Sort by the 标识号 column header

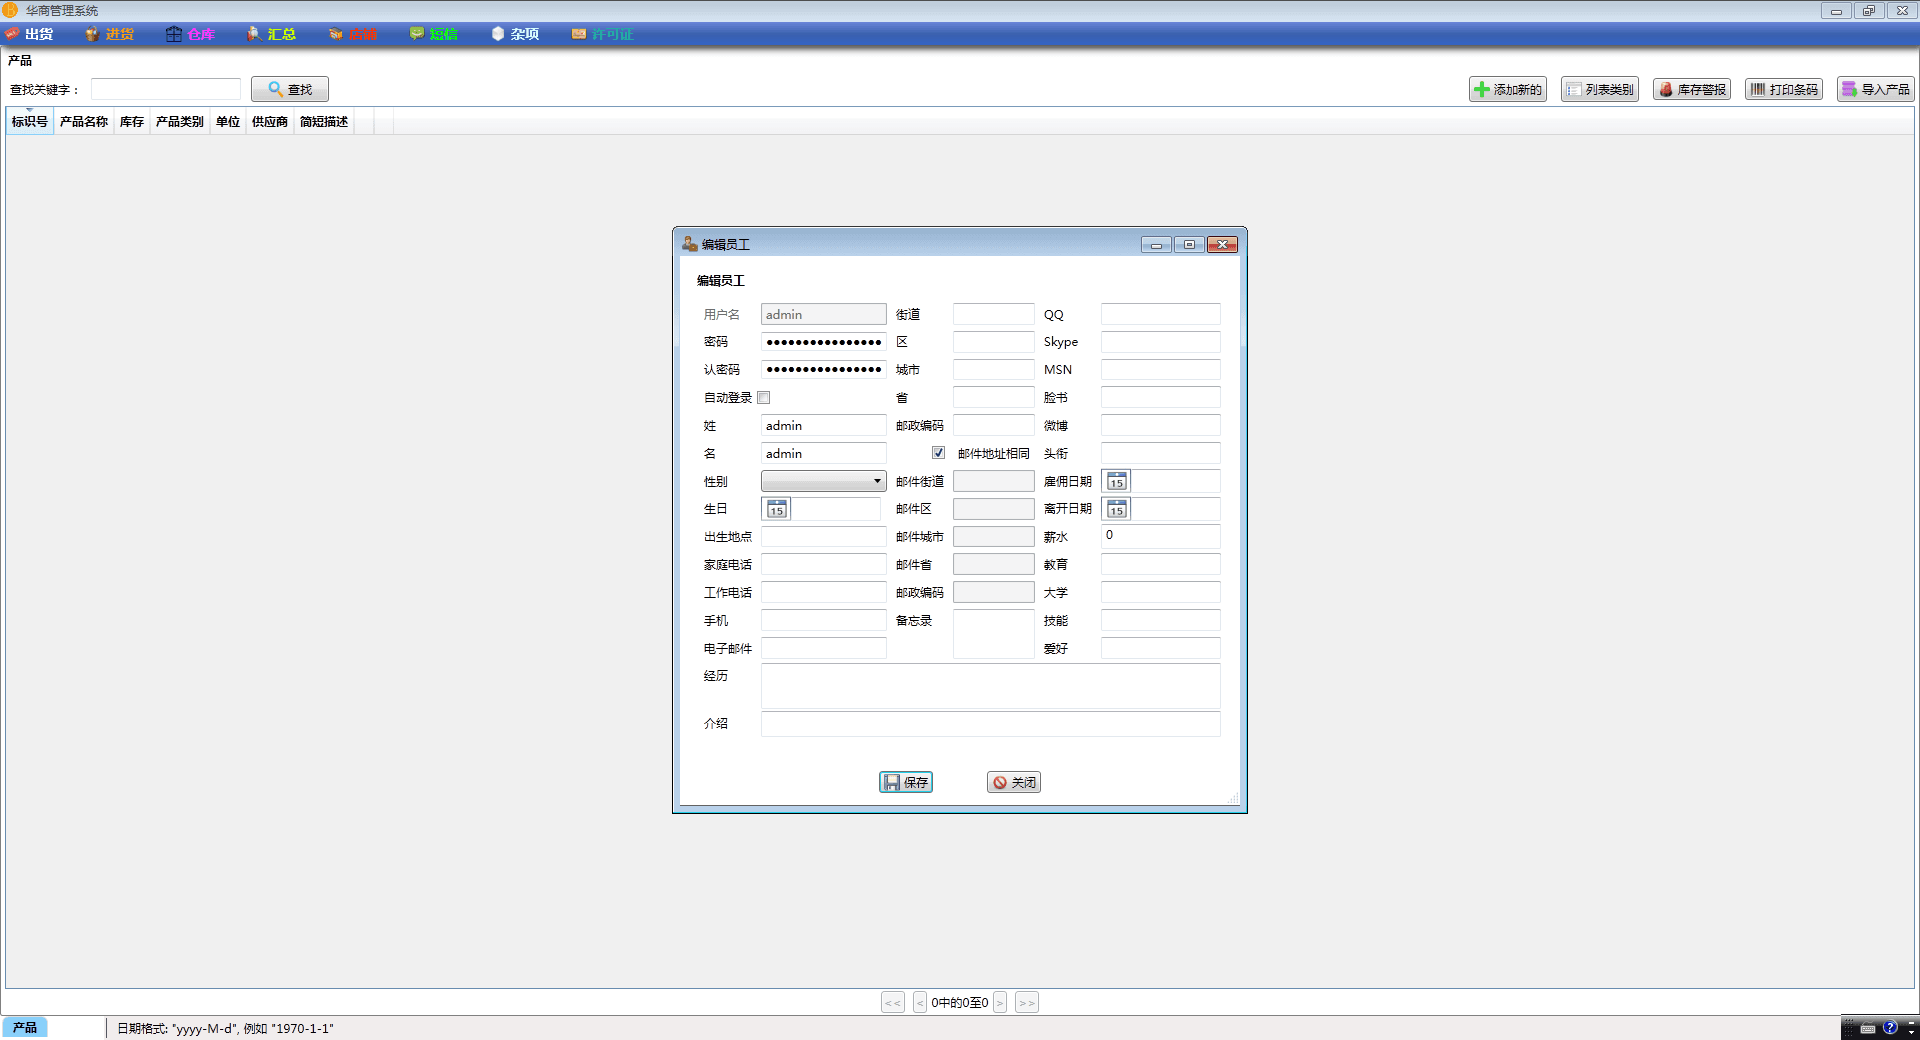pyautogui.click(x=30, y=122)
